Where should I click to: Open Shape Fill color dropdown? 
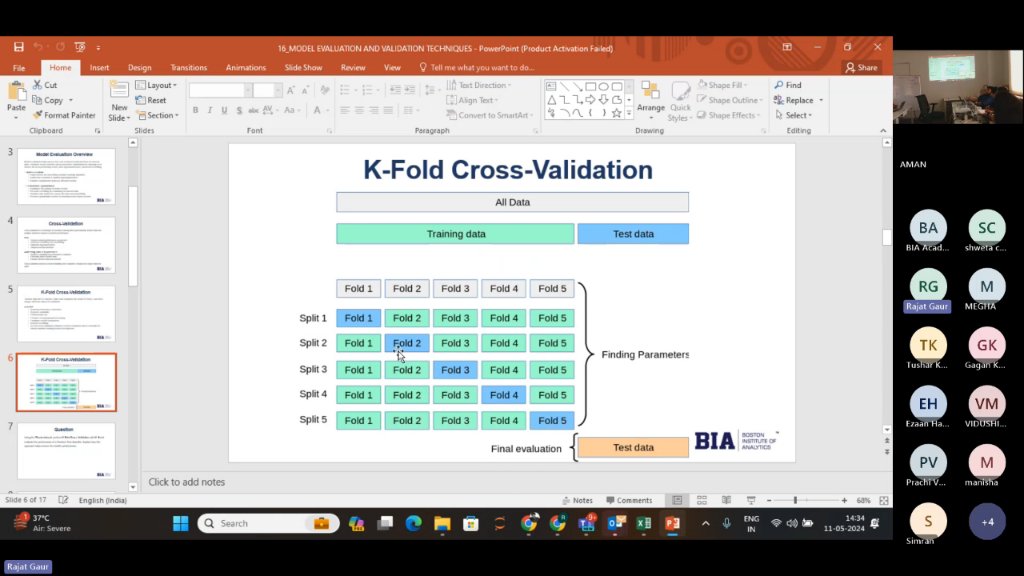point(722,85)
